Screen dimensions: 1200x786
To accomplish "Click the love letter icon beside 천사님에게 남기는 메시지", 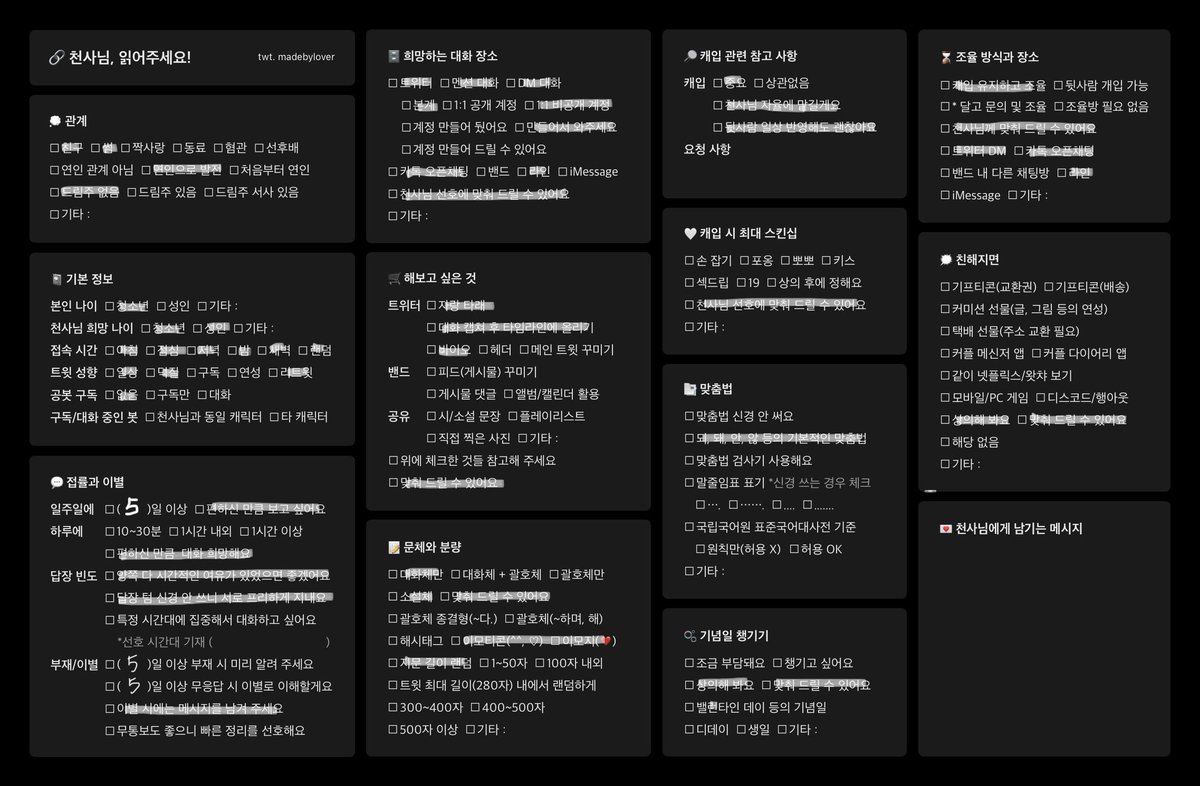I will [x=946, y=529].
